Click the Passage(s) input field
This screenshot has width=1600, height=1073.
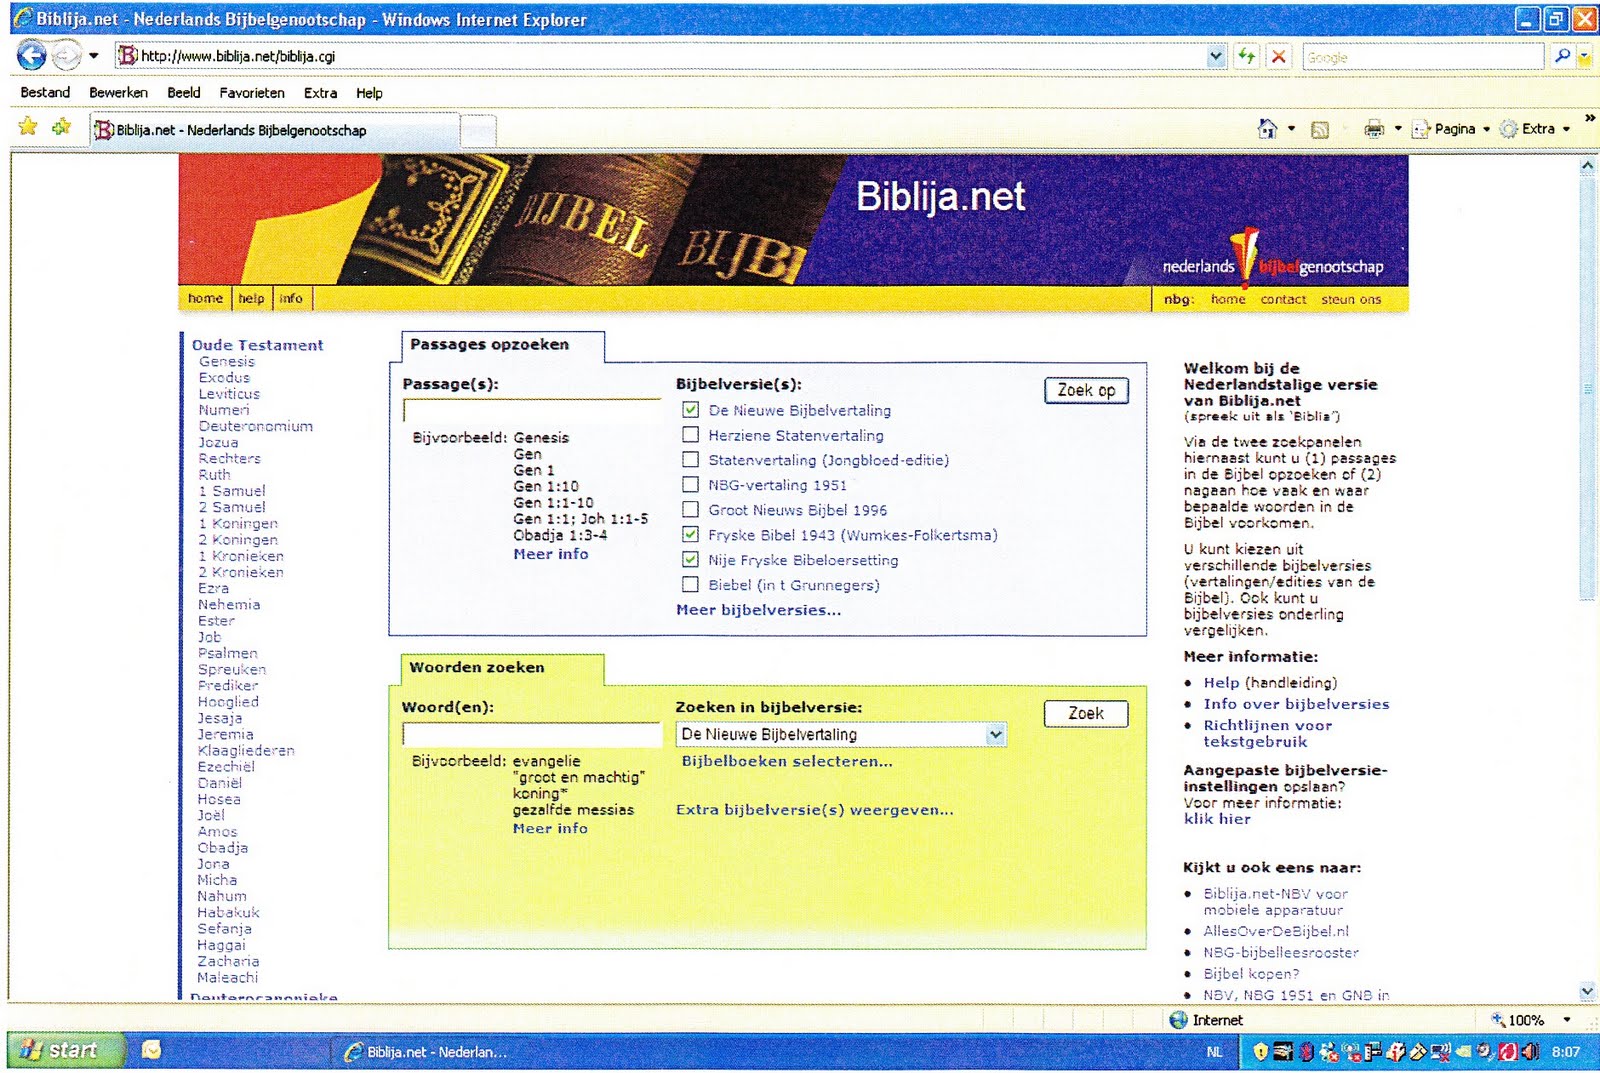532,411
